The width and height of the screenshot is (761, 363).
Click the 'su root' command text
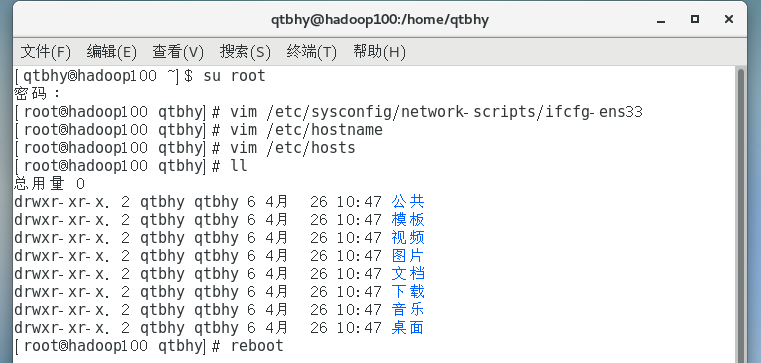234,76
